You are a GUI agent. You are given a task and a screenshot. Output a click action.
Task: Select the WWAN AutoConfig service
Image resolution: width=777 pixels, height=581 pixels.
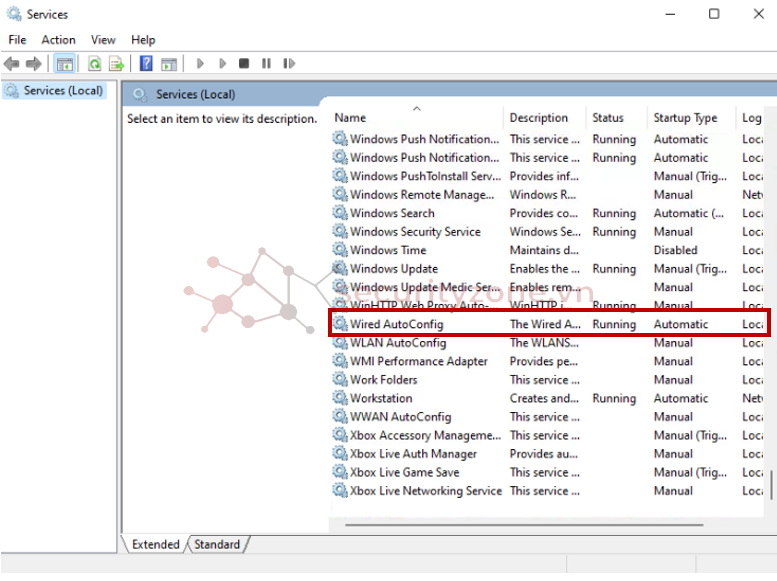(549, 417)
